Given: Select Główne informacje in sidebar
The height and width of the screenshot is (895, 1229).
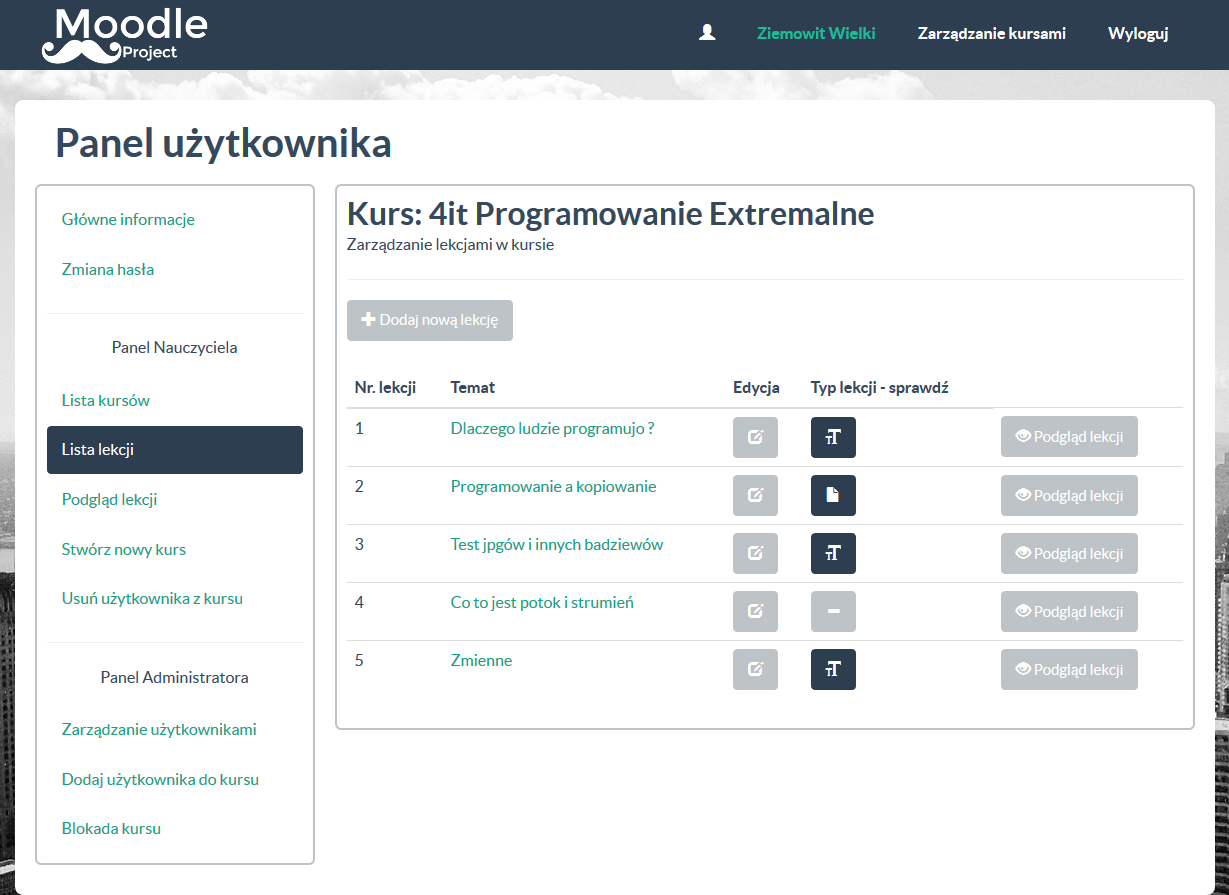Looking at the screenshot, I should [128, 219].
